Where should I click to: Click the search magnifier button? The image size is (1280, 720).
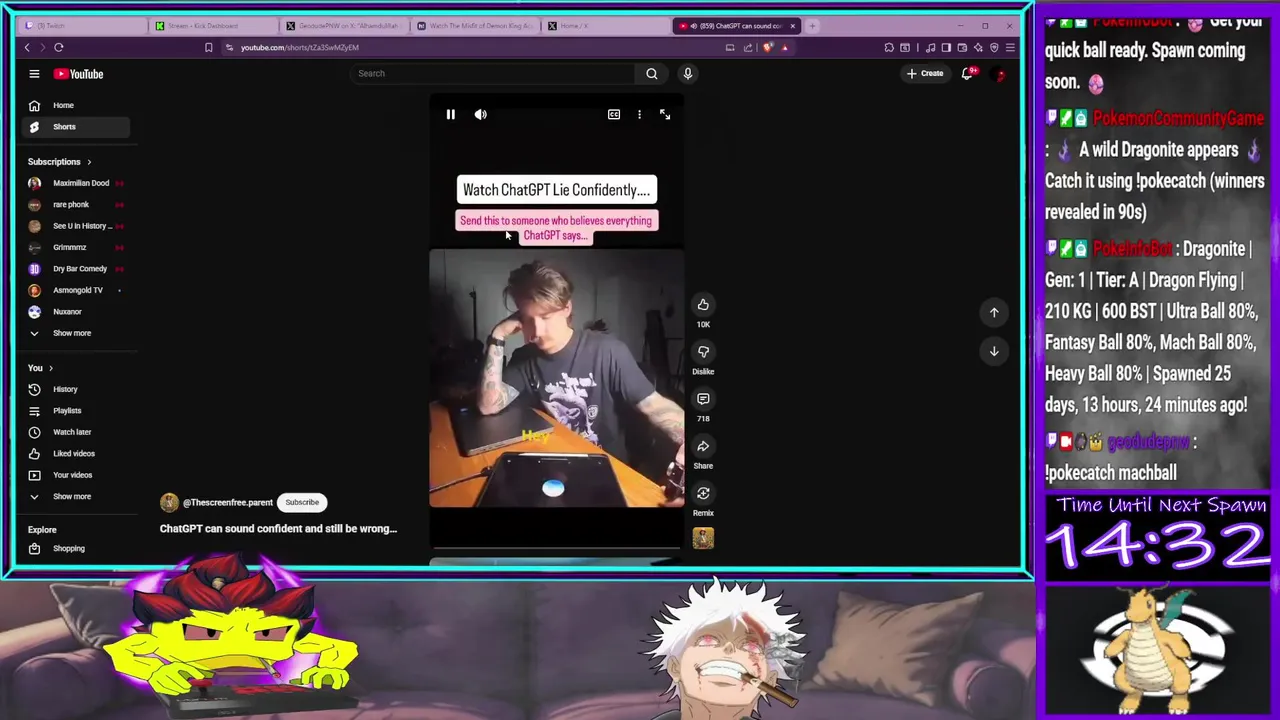pos(652,73)
